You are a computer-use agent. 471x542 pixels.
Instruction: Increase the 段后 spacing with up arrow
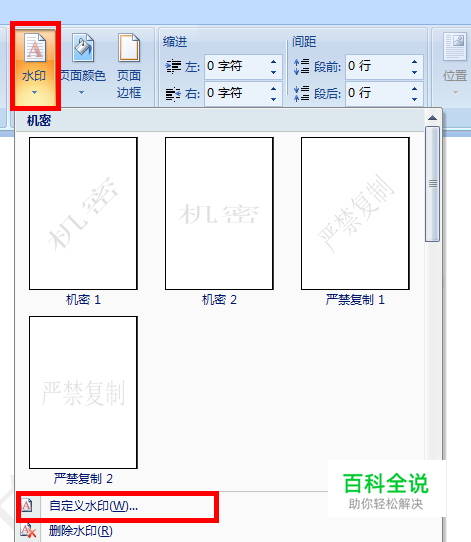(x=415, y=89)
